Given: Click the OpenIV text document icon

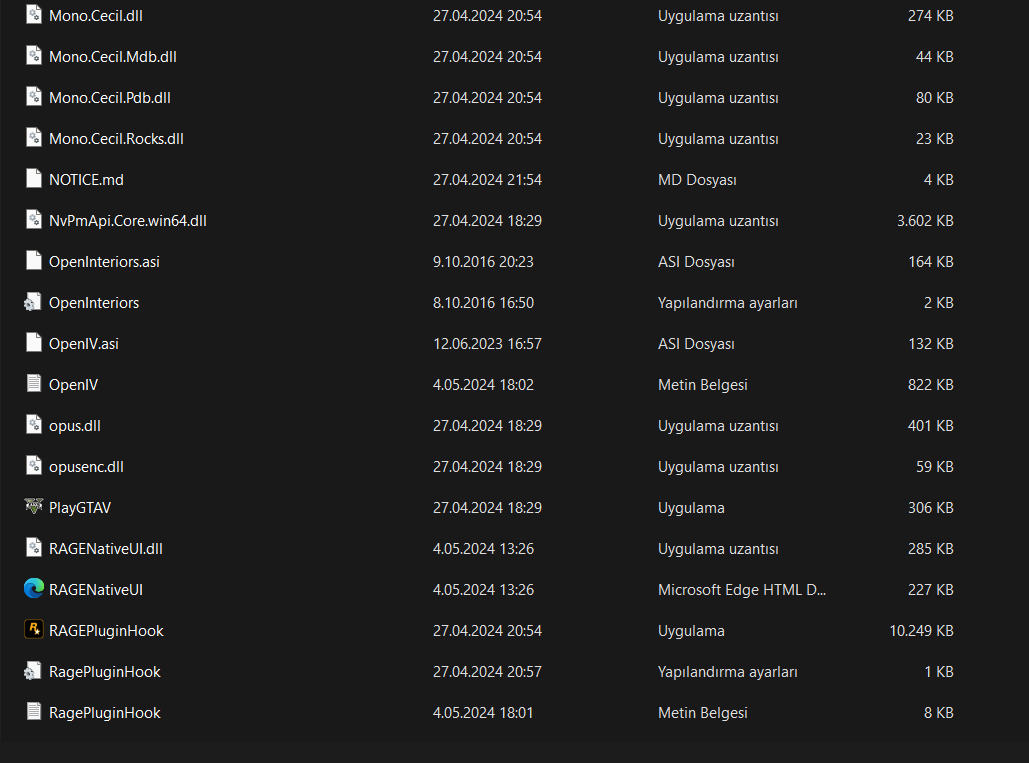Looking at the screenshot, I should (33, 383).
